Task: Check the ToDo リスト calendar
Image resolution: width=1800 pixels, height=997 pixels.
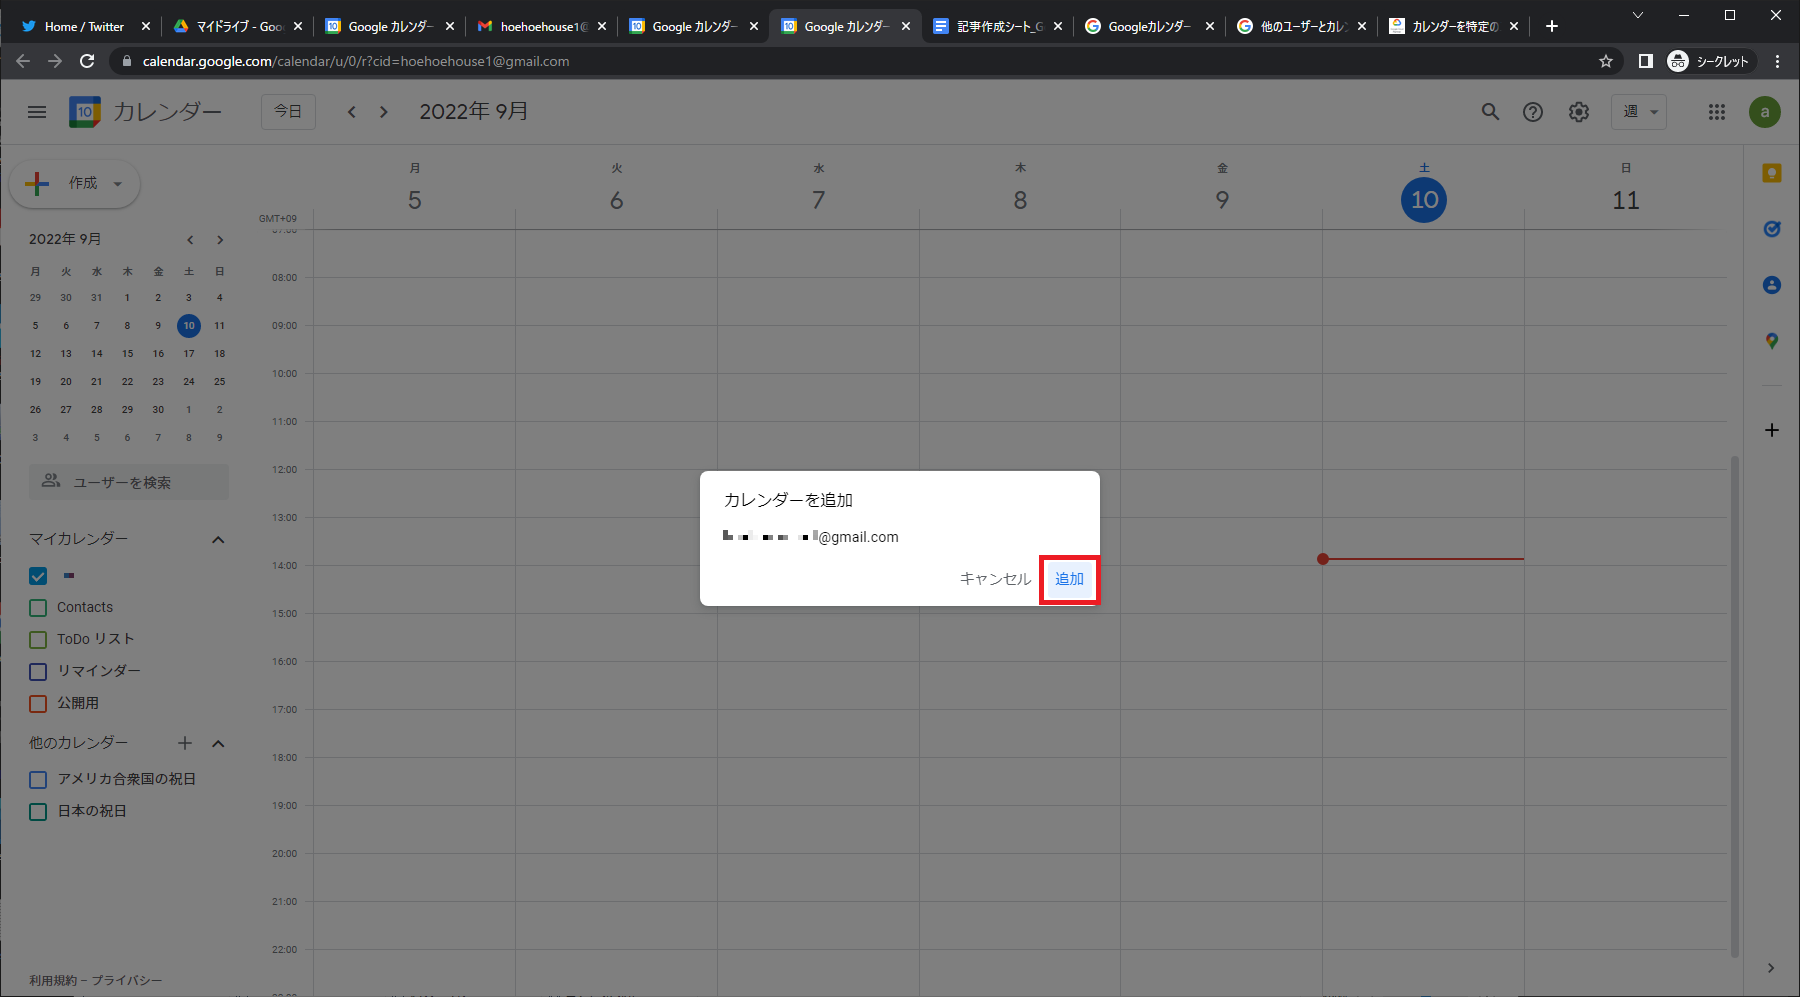Action: [38, 640]
